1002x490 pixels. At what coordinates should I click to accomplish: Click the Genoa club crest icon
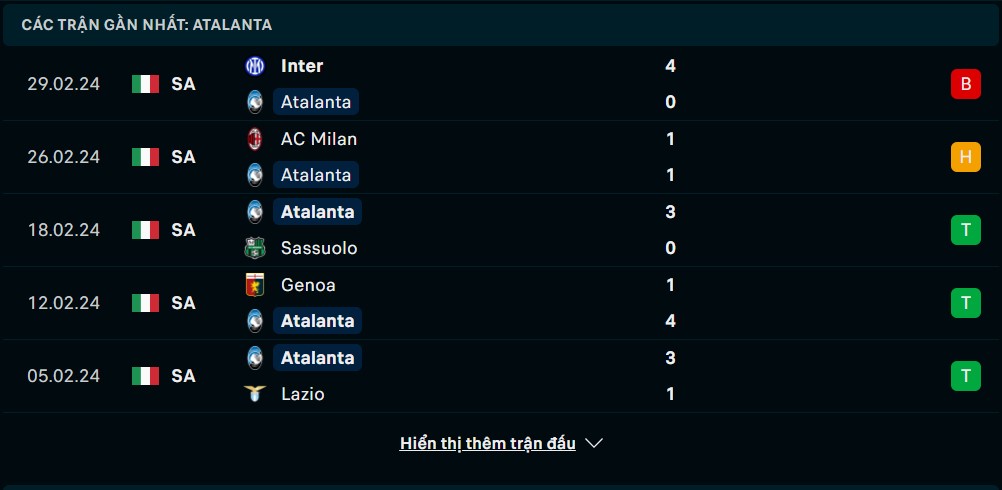tap(255, 284)
